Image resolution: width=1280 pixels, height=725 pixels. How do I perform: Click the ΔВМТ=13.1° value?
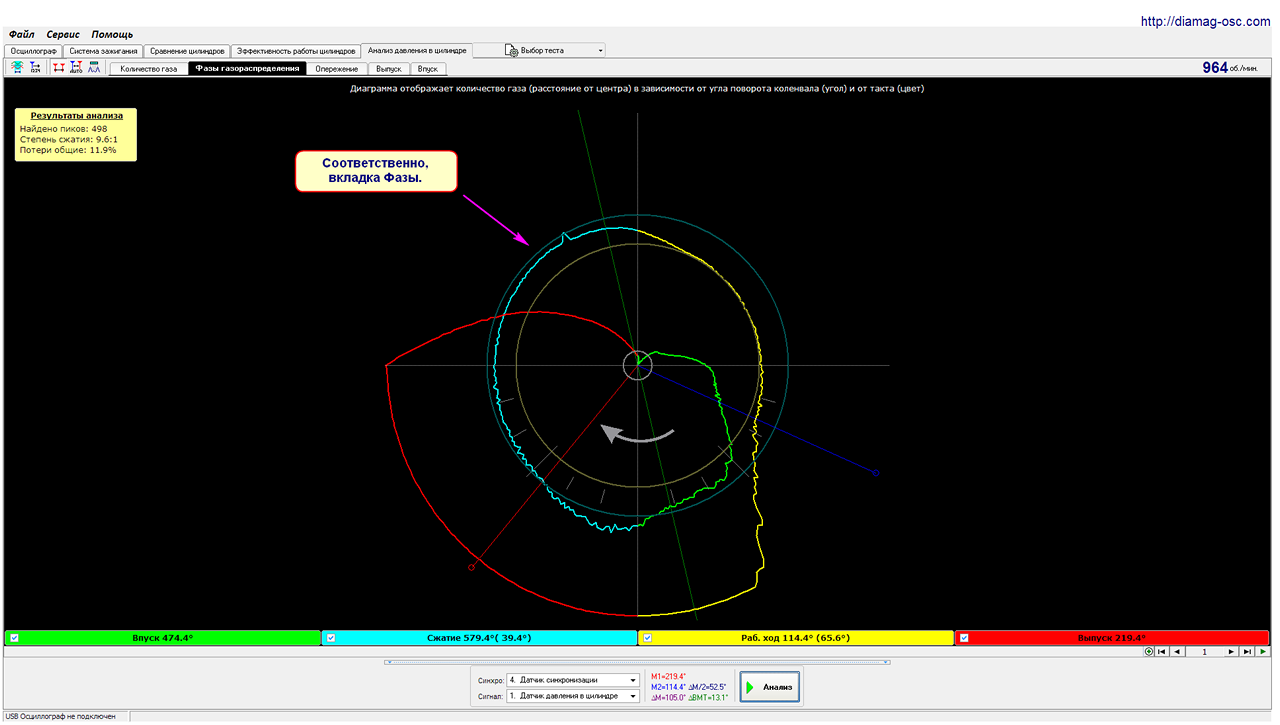click(x=710, y=697)
